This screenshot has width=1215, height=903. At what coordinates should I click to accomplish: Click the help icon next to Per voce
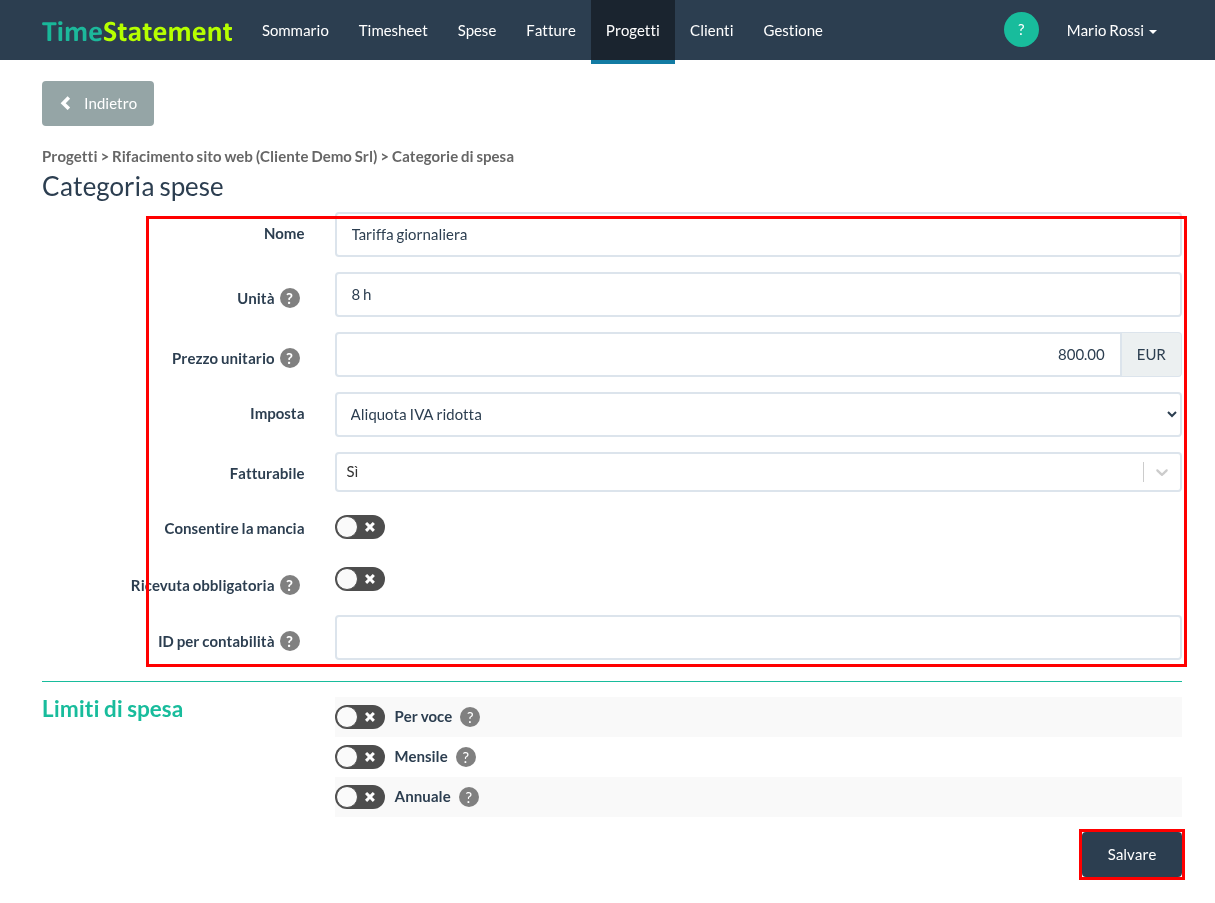(x=470, y=717)
